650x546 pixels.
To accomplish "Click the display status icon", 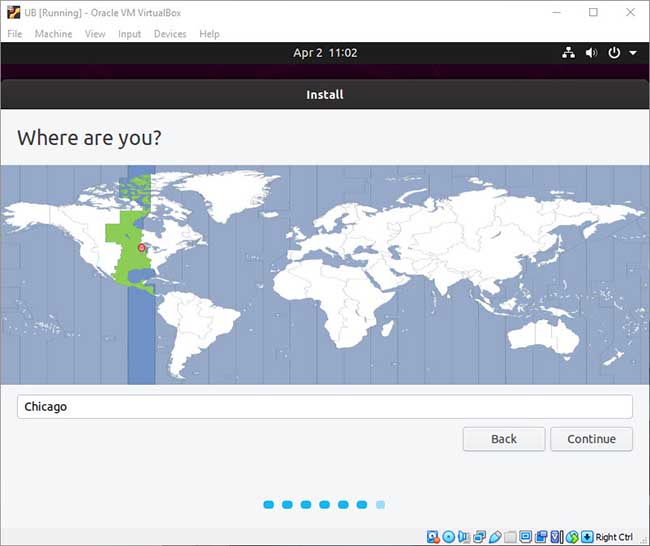I will [526, 537].
